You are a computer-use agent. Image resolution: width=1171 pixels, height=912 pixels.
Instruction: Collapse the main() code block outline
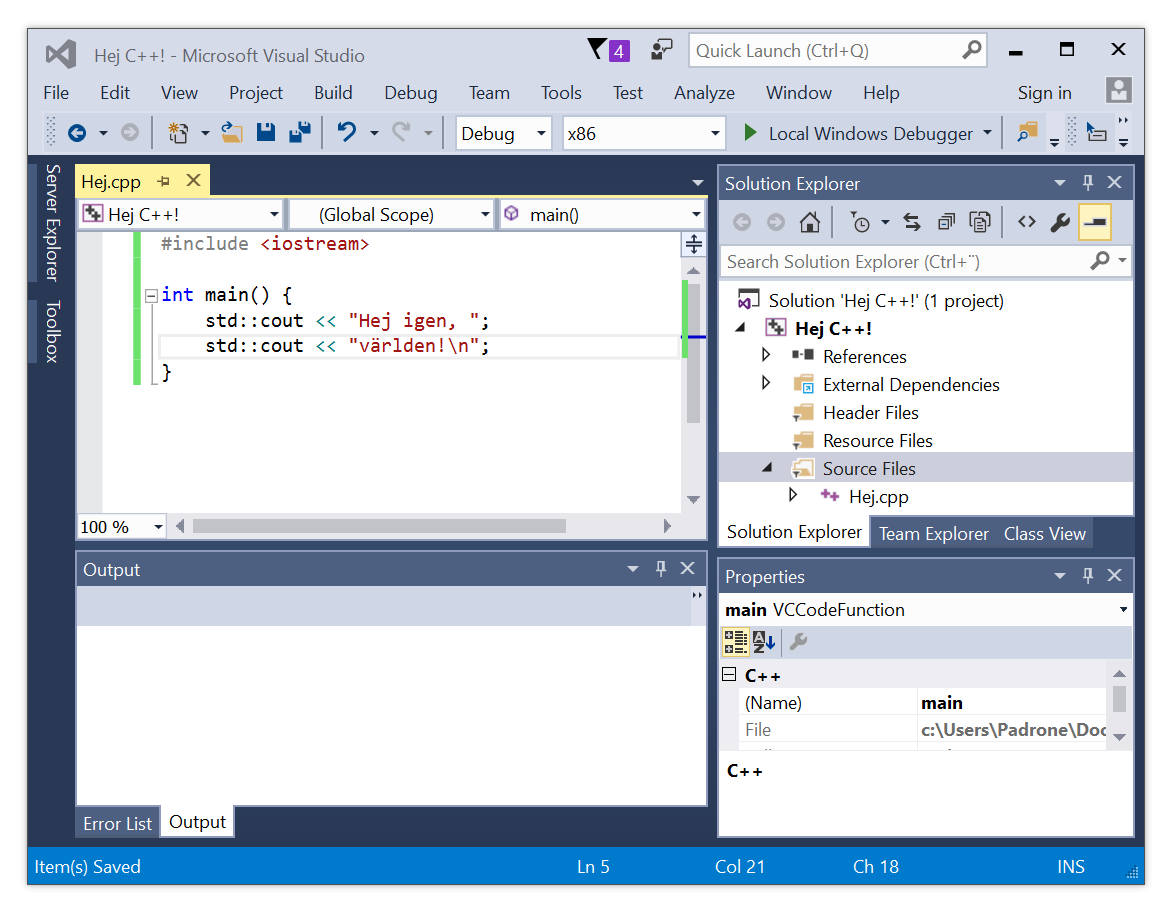(x=151, y=296)
